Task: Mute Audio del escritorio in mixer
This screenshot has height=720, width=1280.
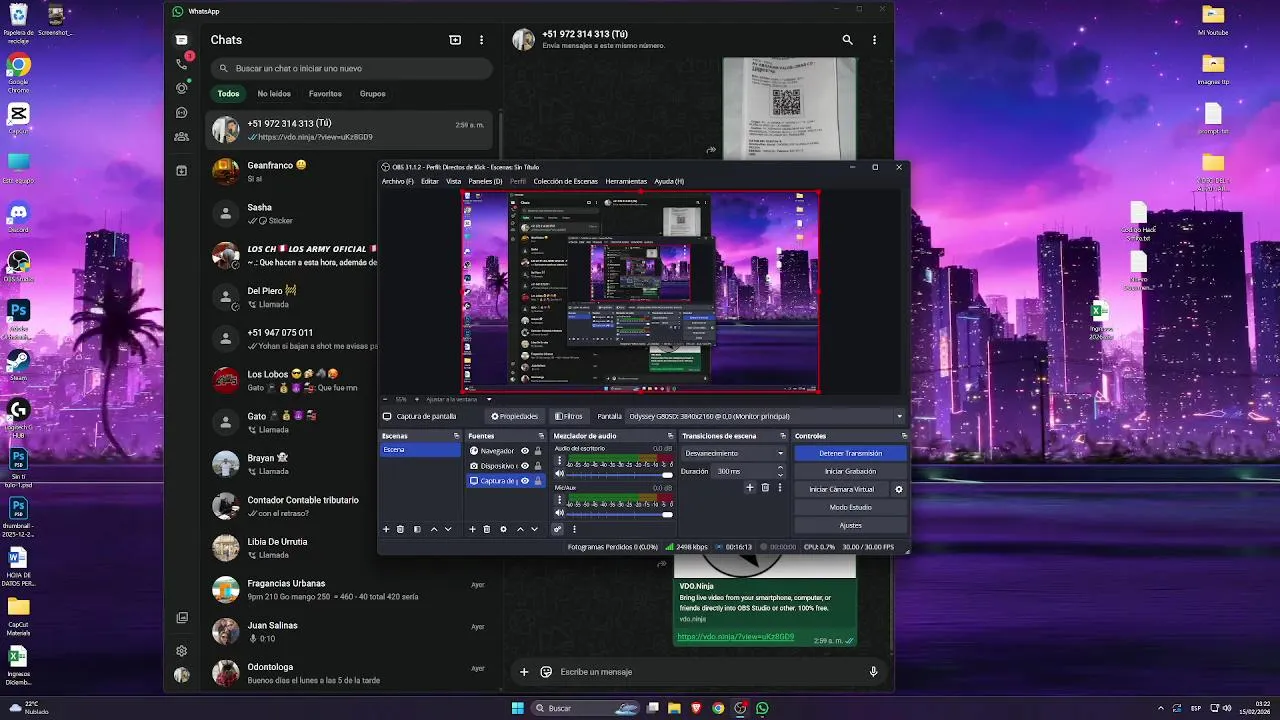Action: coord(560,474)
